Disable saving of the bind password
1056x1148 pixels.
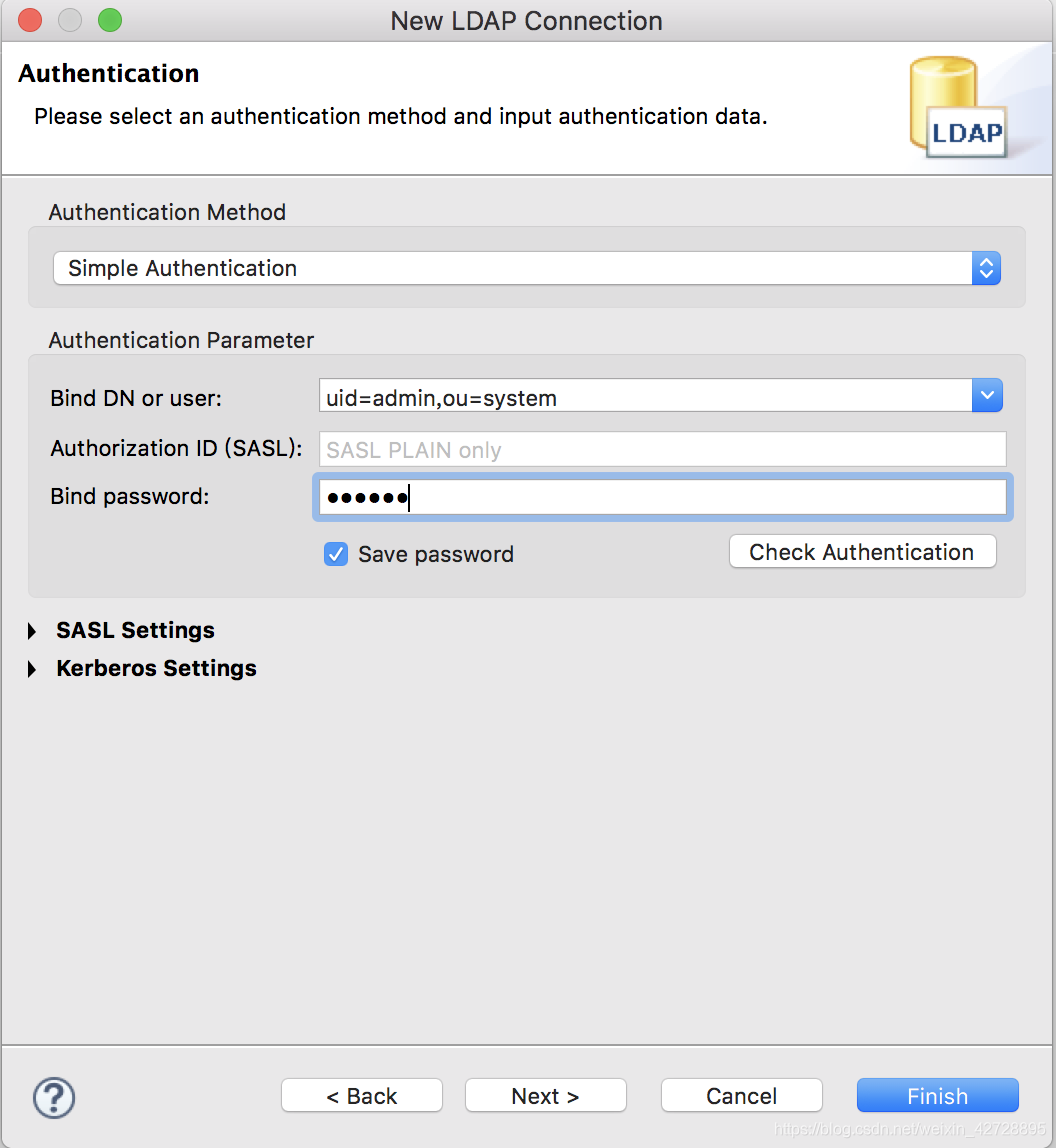[x=335, y=553]
